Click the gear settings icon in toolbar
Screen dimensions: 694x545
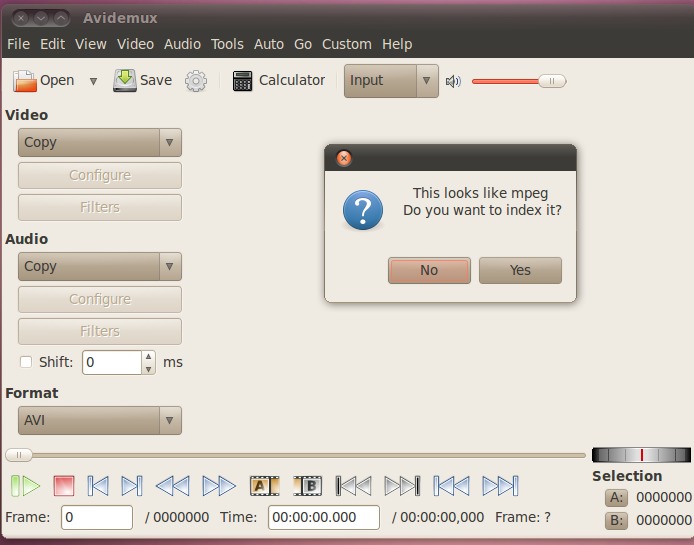click(196, 81)
